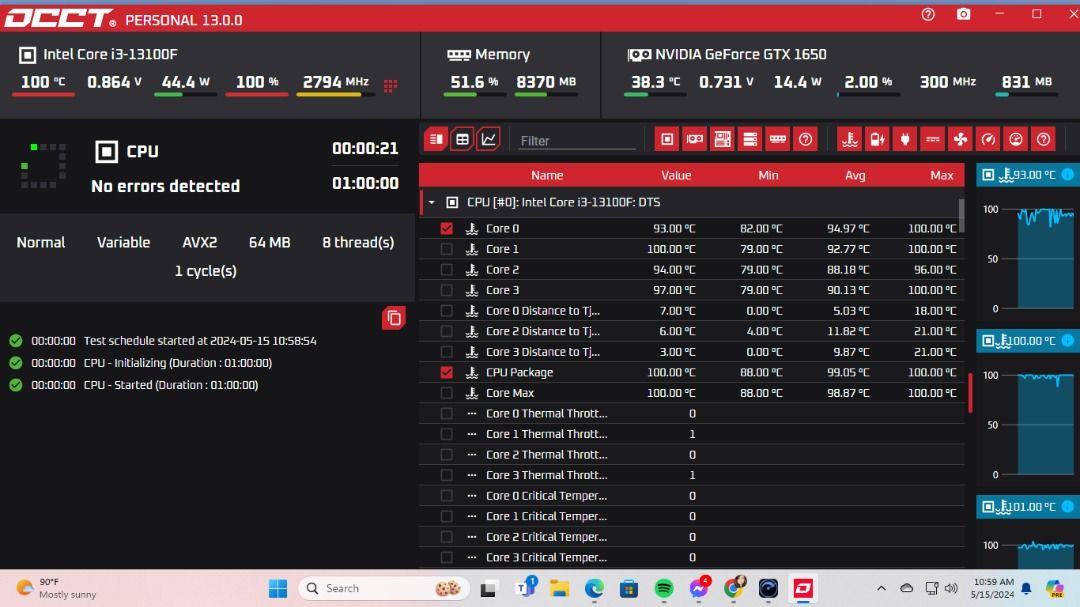Open Spotify from the taskbar

664,588
